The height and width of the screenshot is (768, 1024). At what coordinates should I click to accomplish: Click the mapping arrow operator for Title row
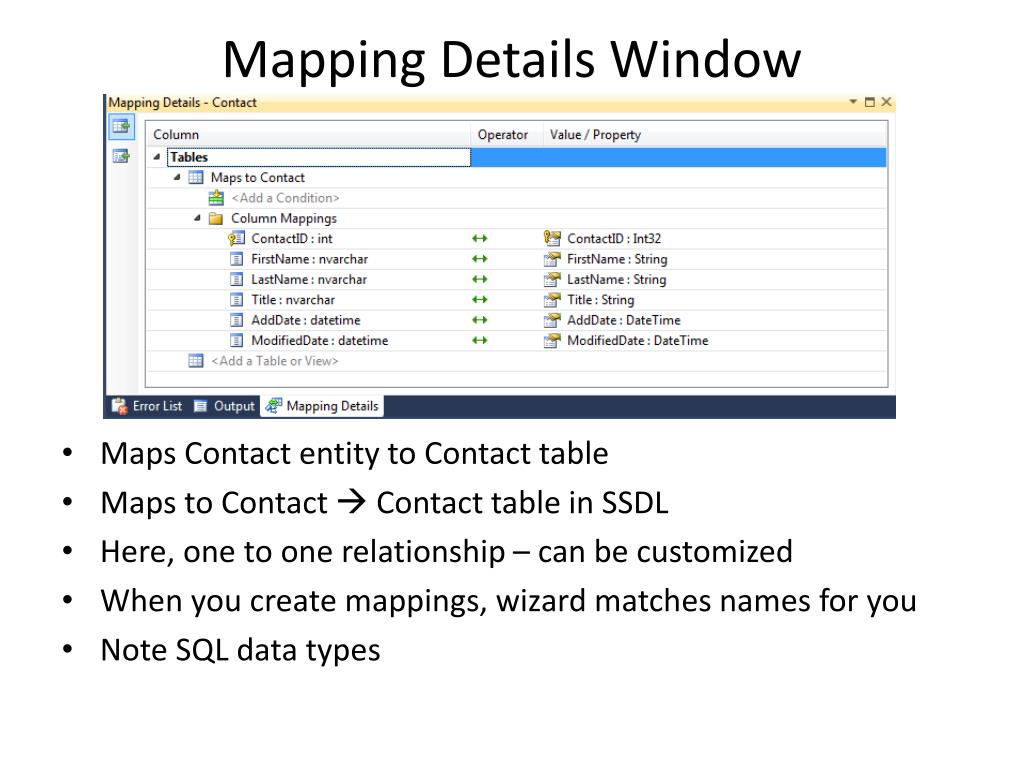(479, 299)
